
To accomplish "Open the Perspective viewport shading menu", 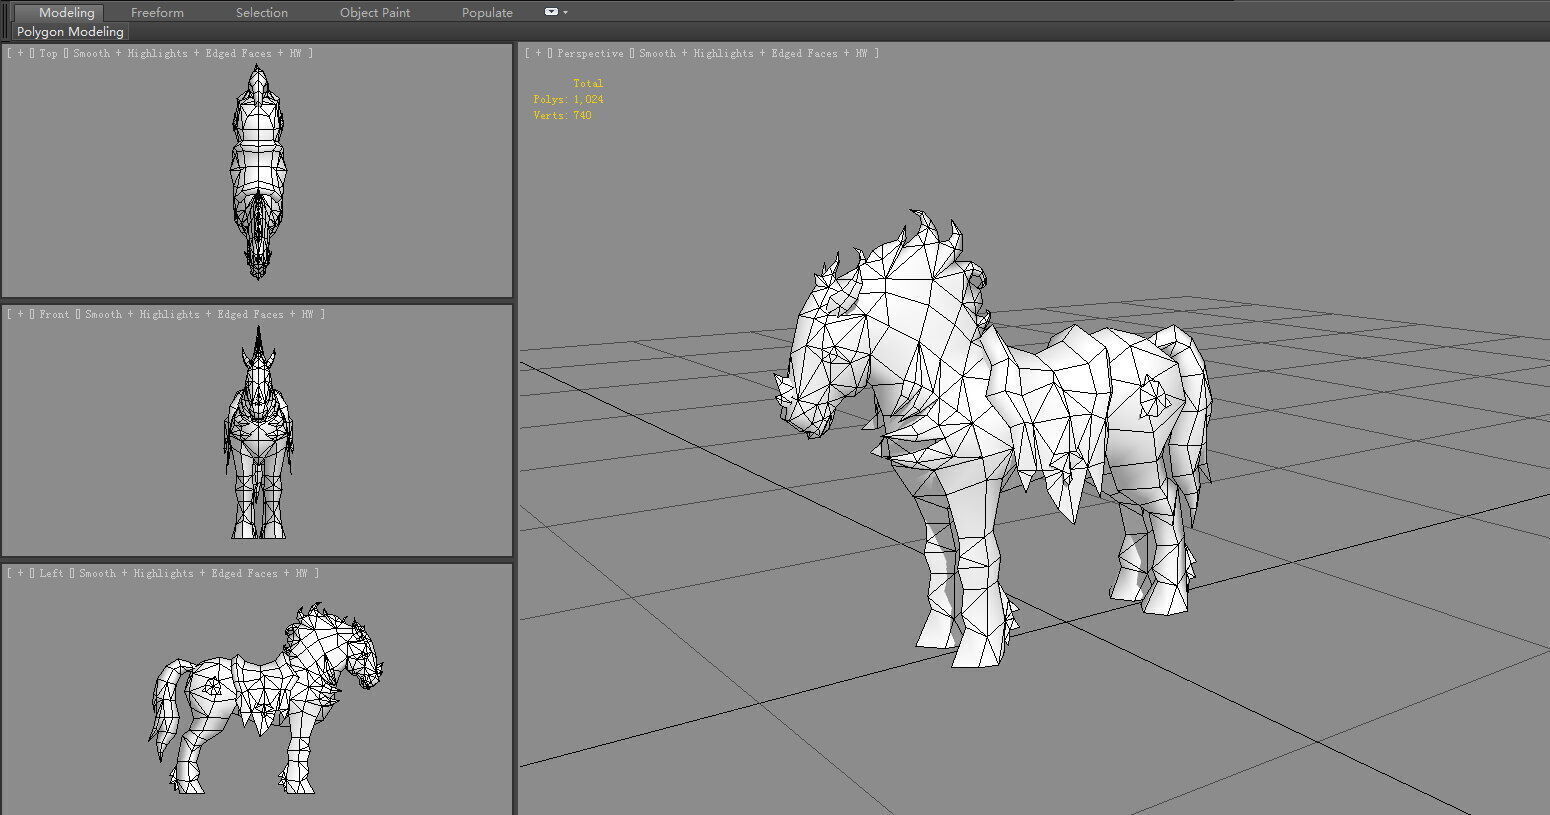I will click(x=753, y=53).
